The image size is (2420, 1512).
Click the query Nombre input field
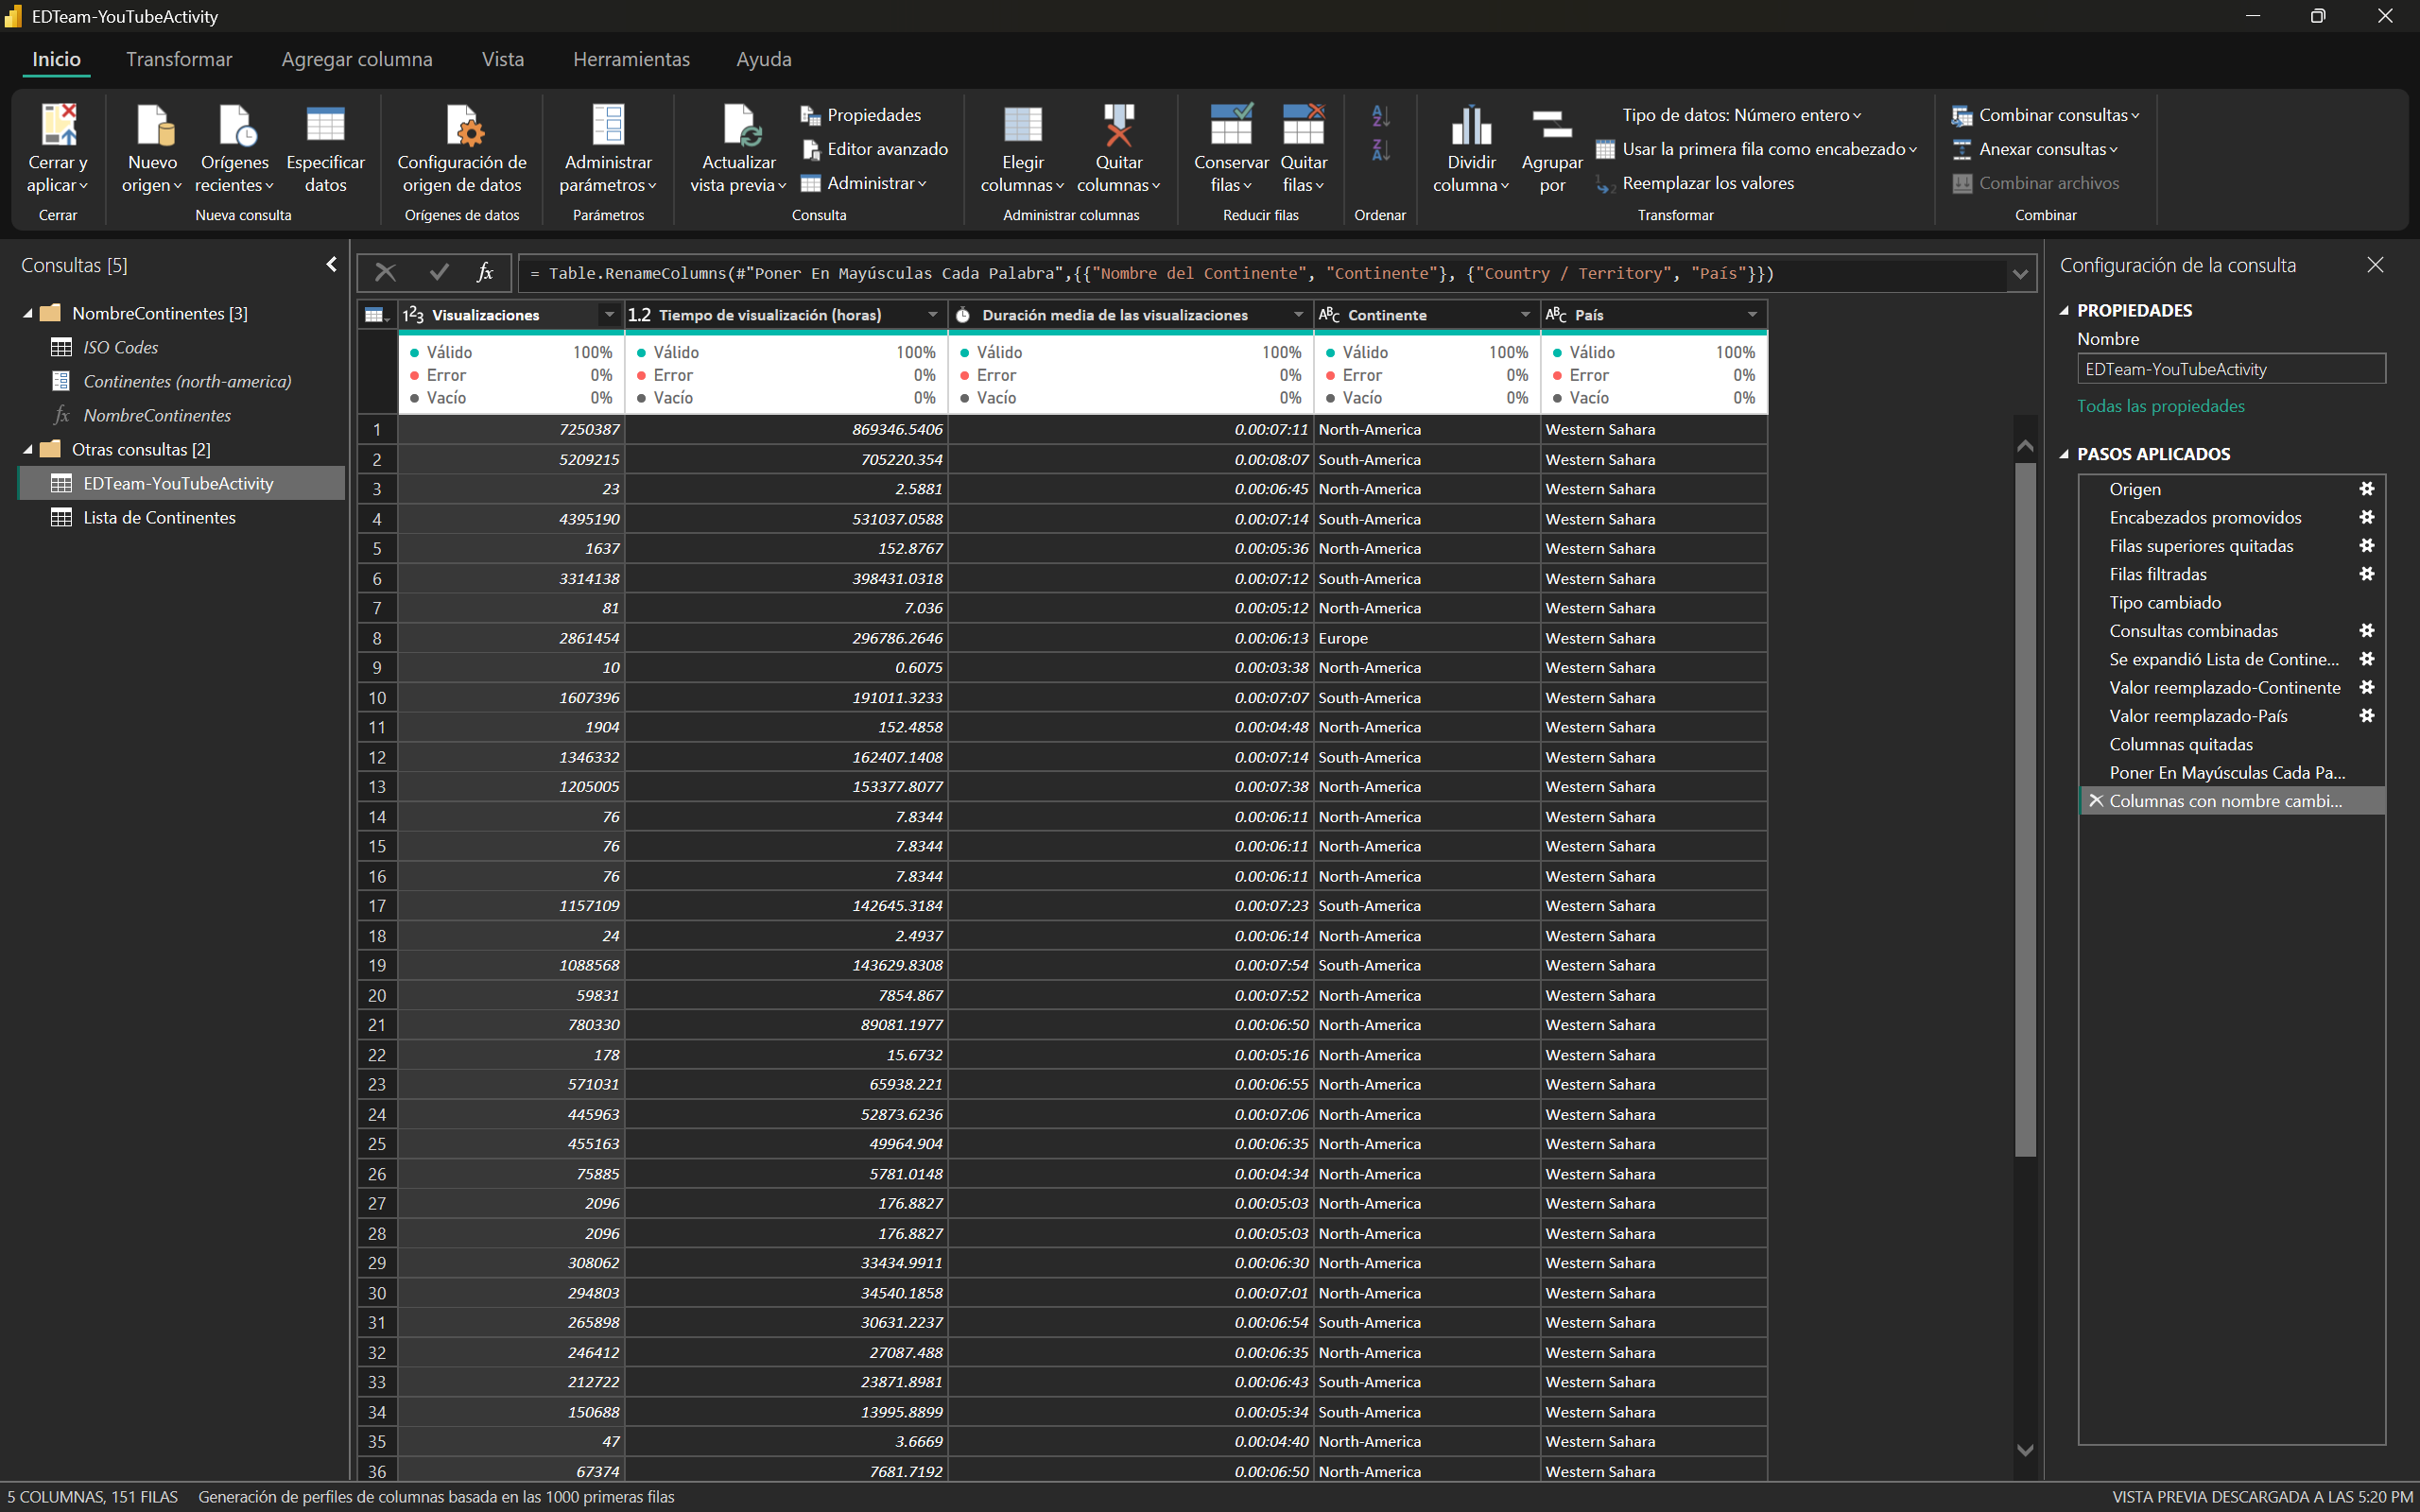coord(2230,369)
